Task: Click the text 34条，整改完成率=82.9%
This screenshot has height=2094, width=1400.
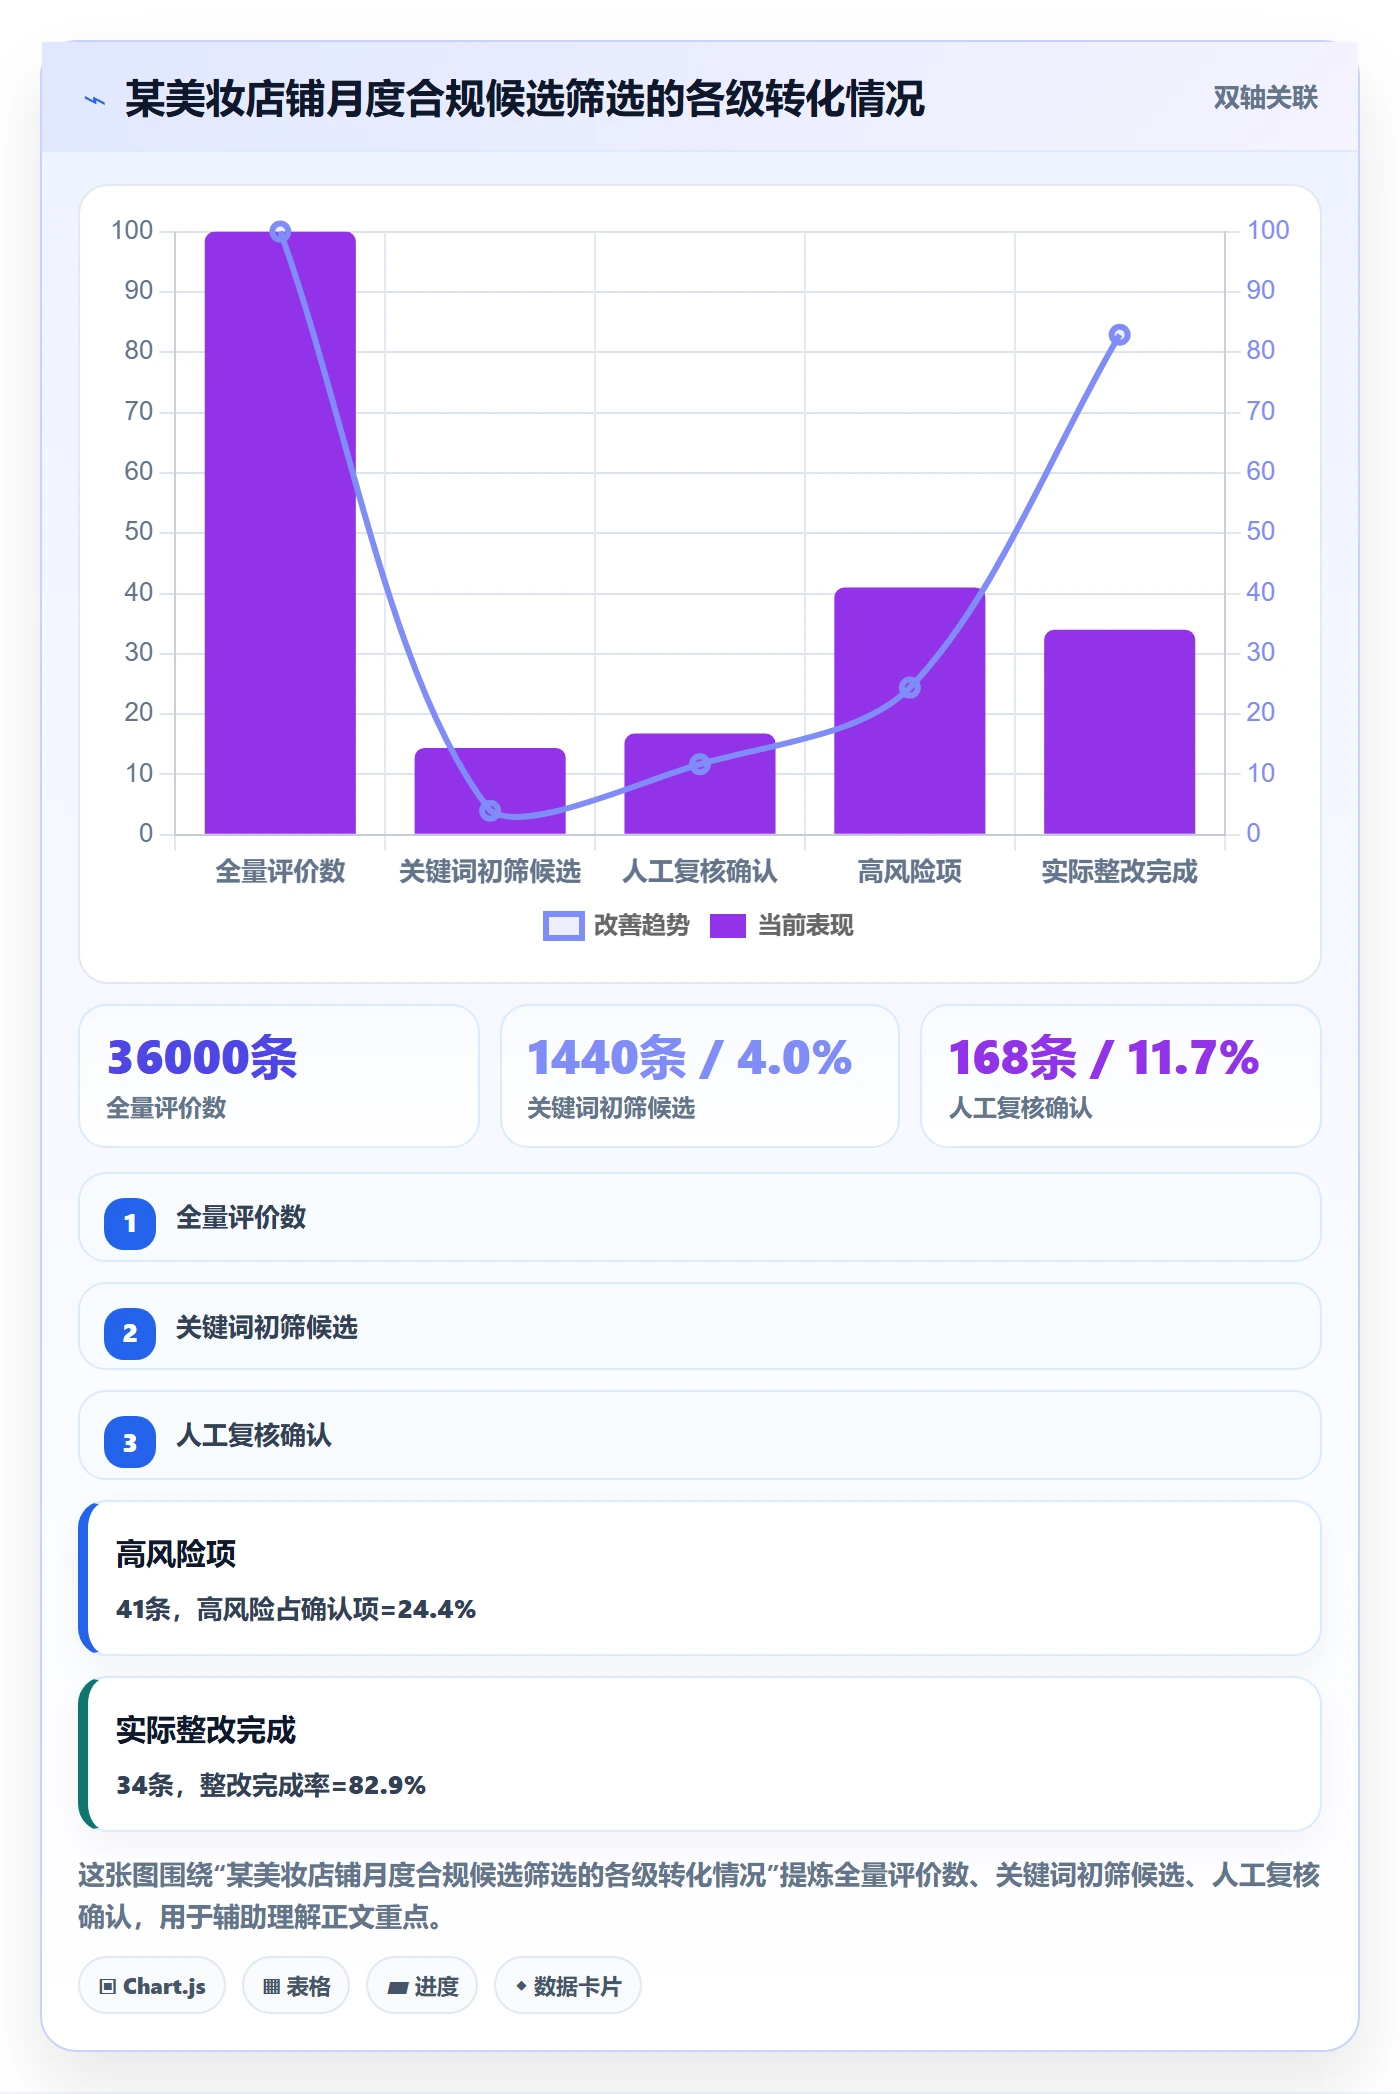Action: (x=271, y=1785)
